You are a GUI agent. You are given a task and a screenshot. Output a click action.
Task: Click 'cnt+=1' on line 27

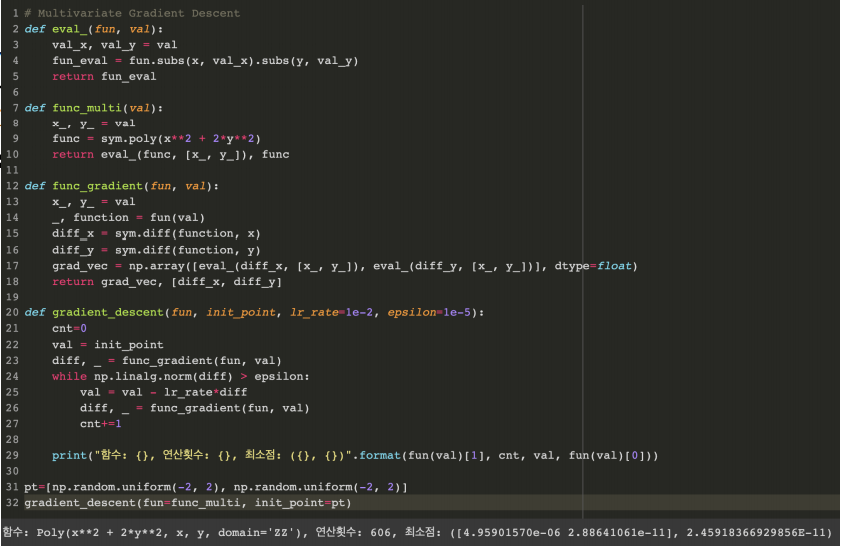pos(101,424)
